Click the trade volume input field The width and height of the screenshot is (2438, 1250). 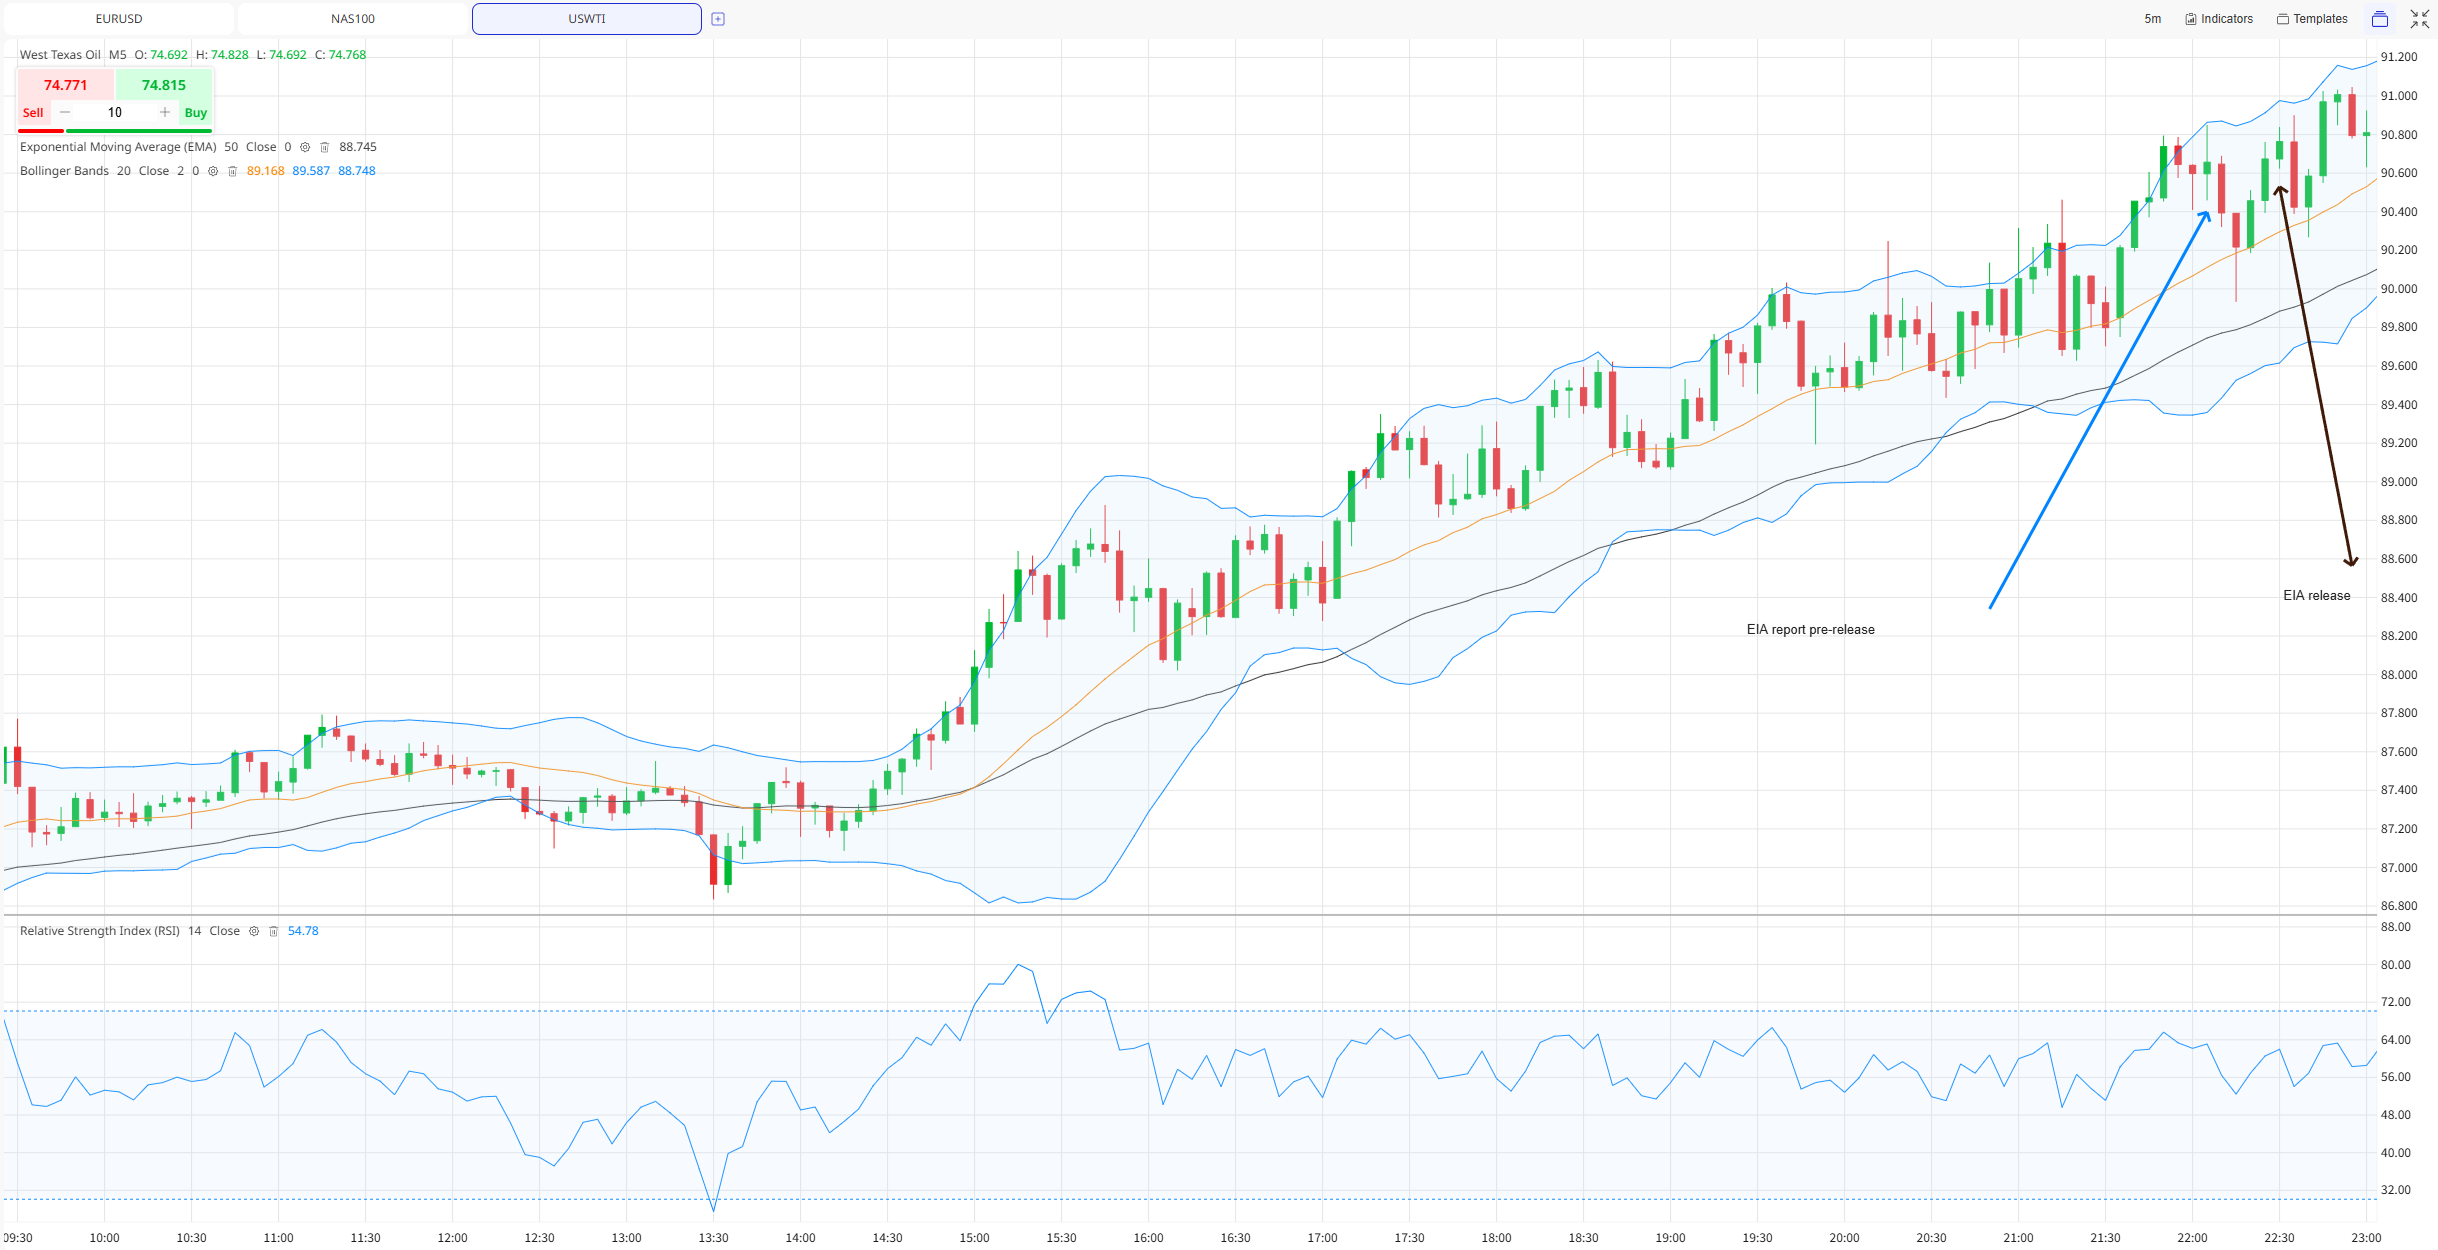click(115, 112)
